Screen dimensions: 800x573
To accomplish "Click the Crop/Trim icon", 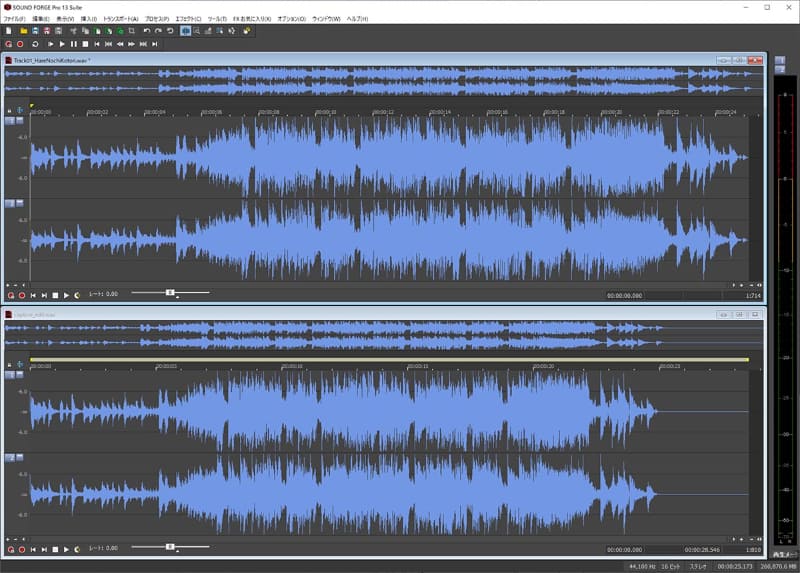I will tap(132, 31).
